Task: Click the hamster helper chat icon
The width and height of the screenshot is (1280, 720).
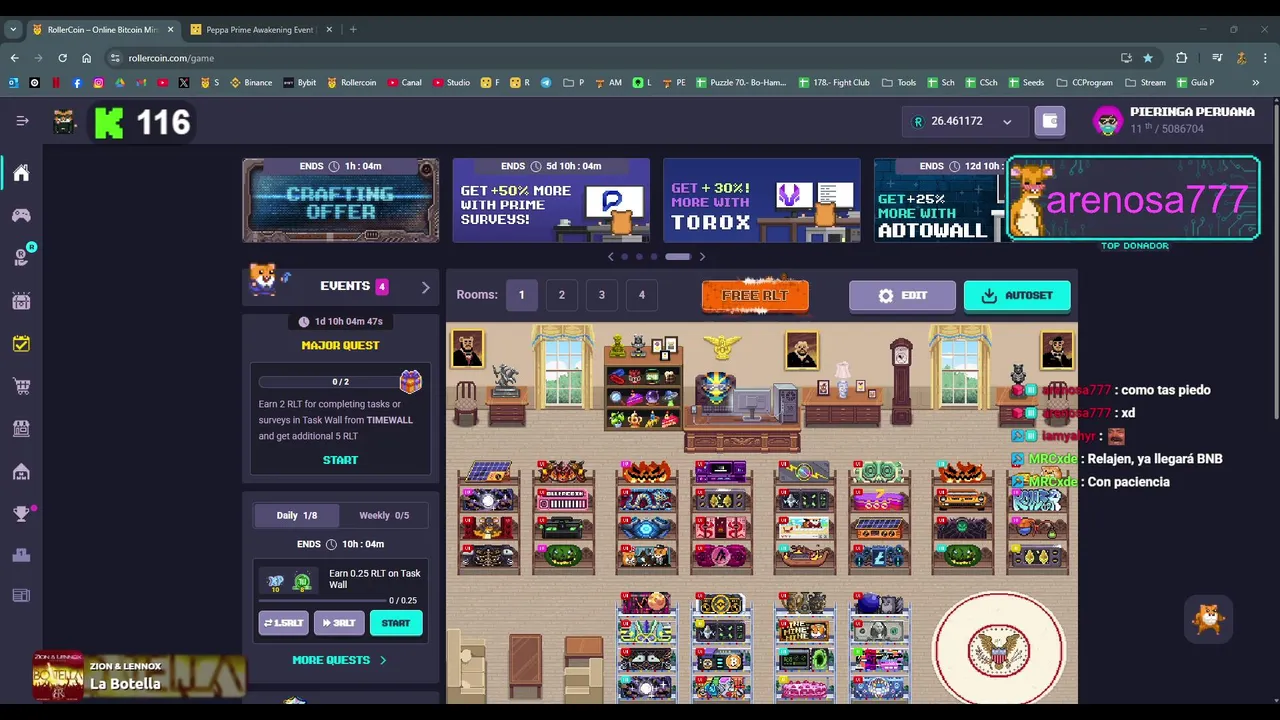Action: 1209,620
